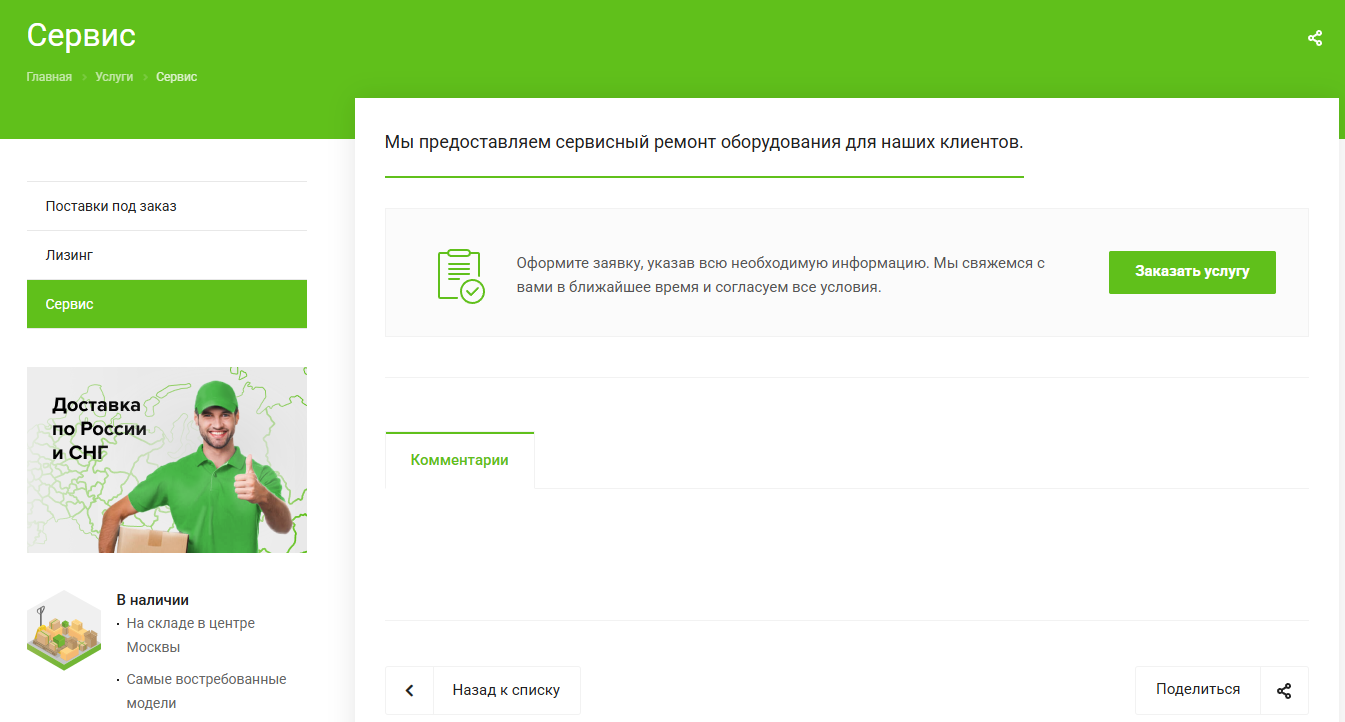Viewport: 1345px width, 722px height.
Task: Click the back arrow chevron icon
Action: coord(410,691)
